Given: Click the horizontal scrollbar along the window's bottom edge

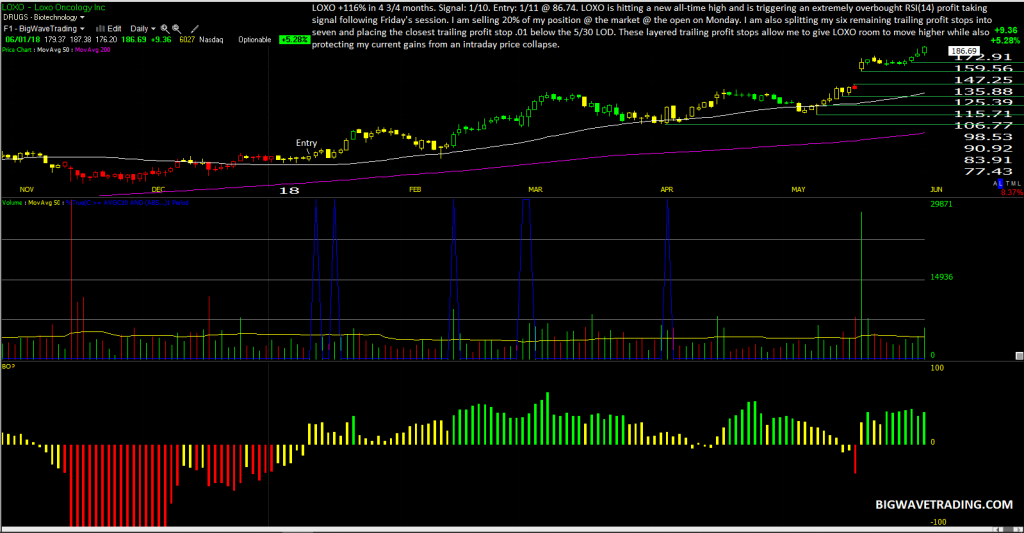Looking at the screenshot, I should tap(512, 529).
